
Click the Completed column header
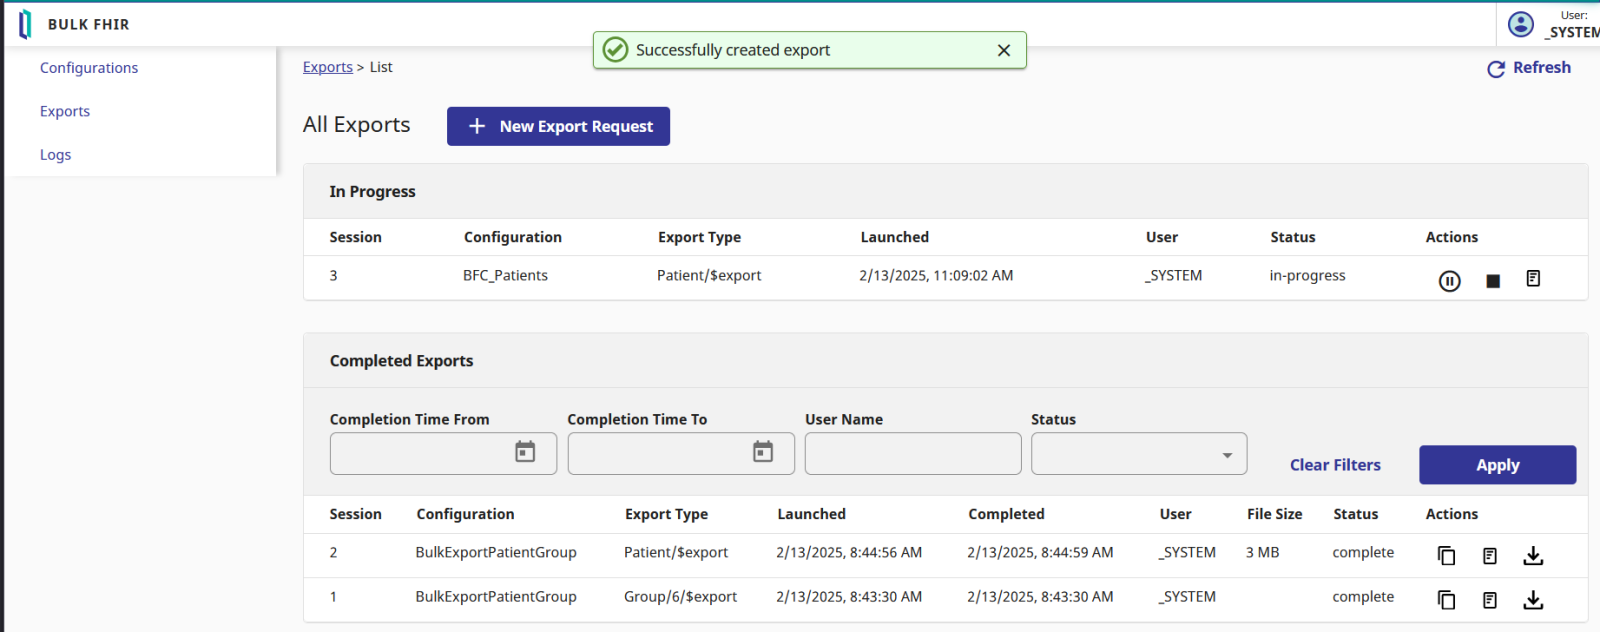click(1006, 514)
